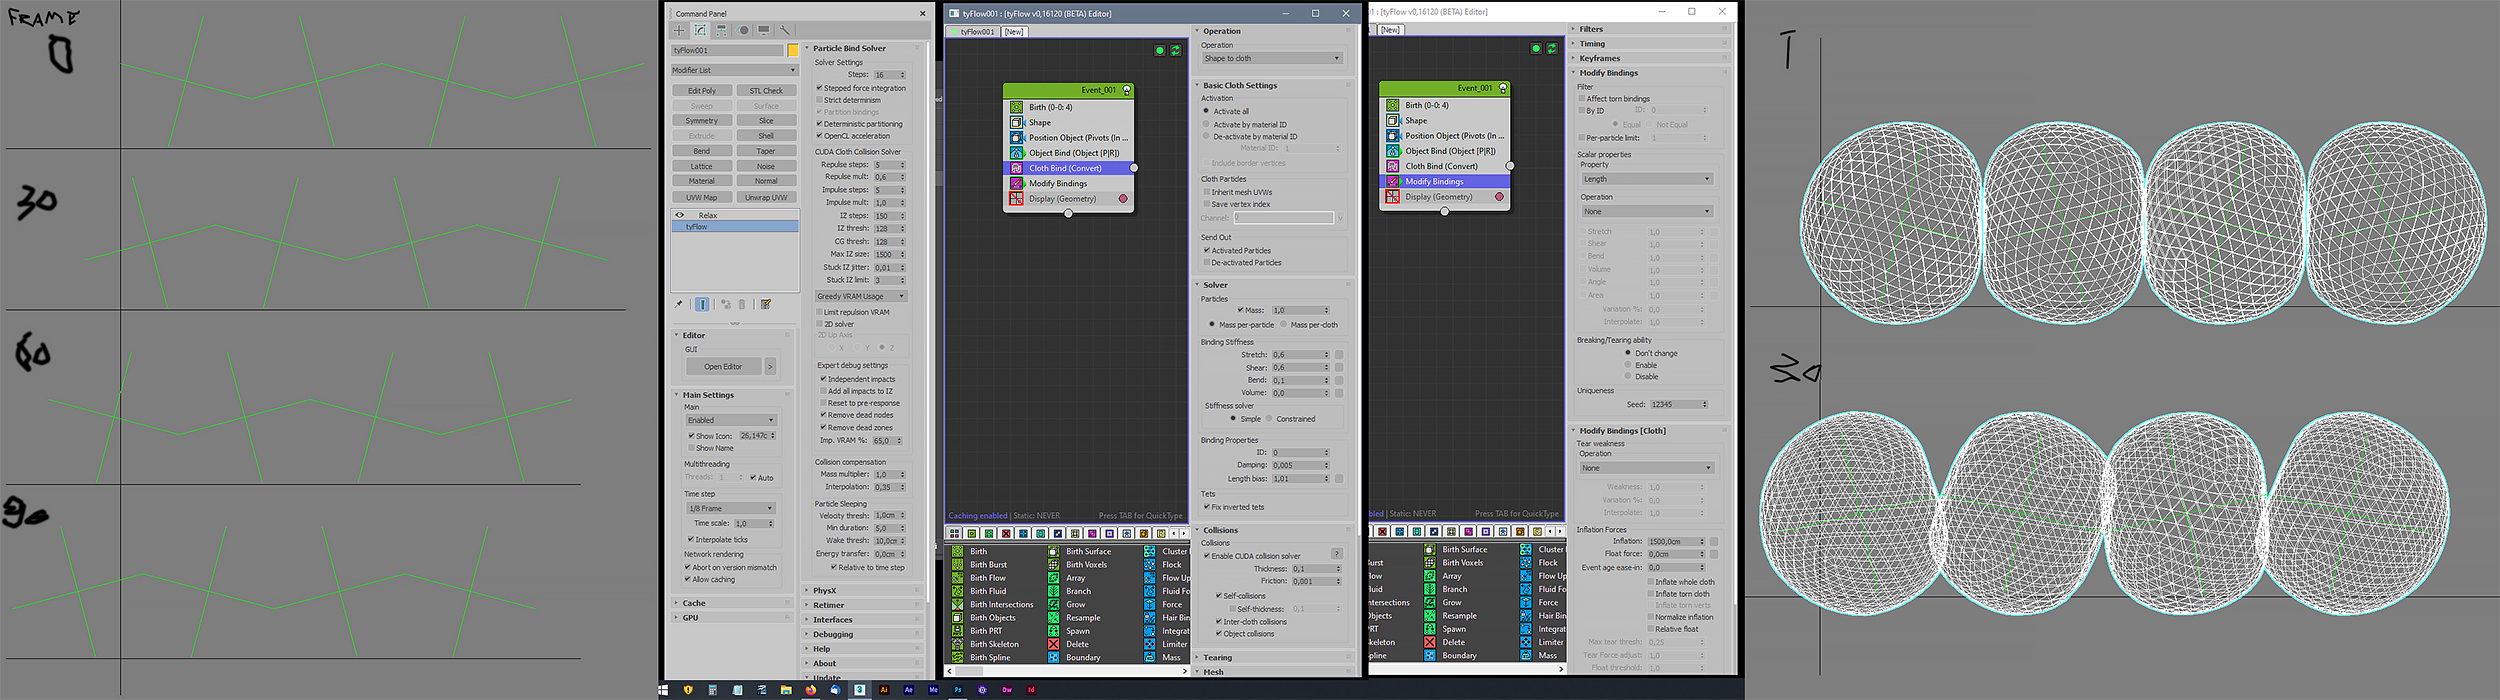Open the Length scalar property dropdown
The height and width of the screenshot is (700, 2500).
tap(1647, 179)
